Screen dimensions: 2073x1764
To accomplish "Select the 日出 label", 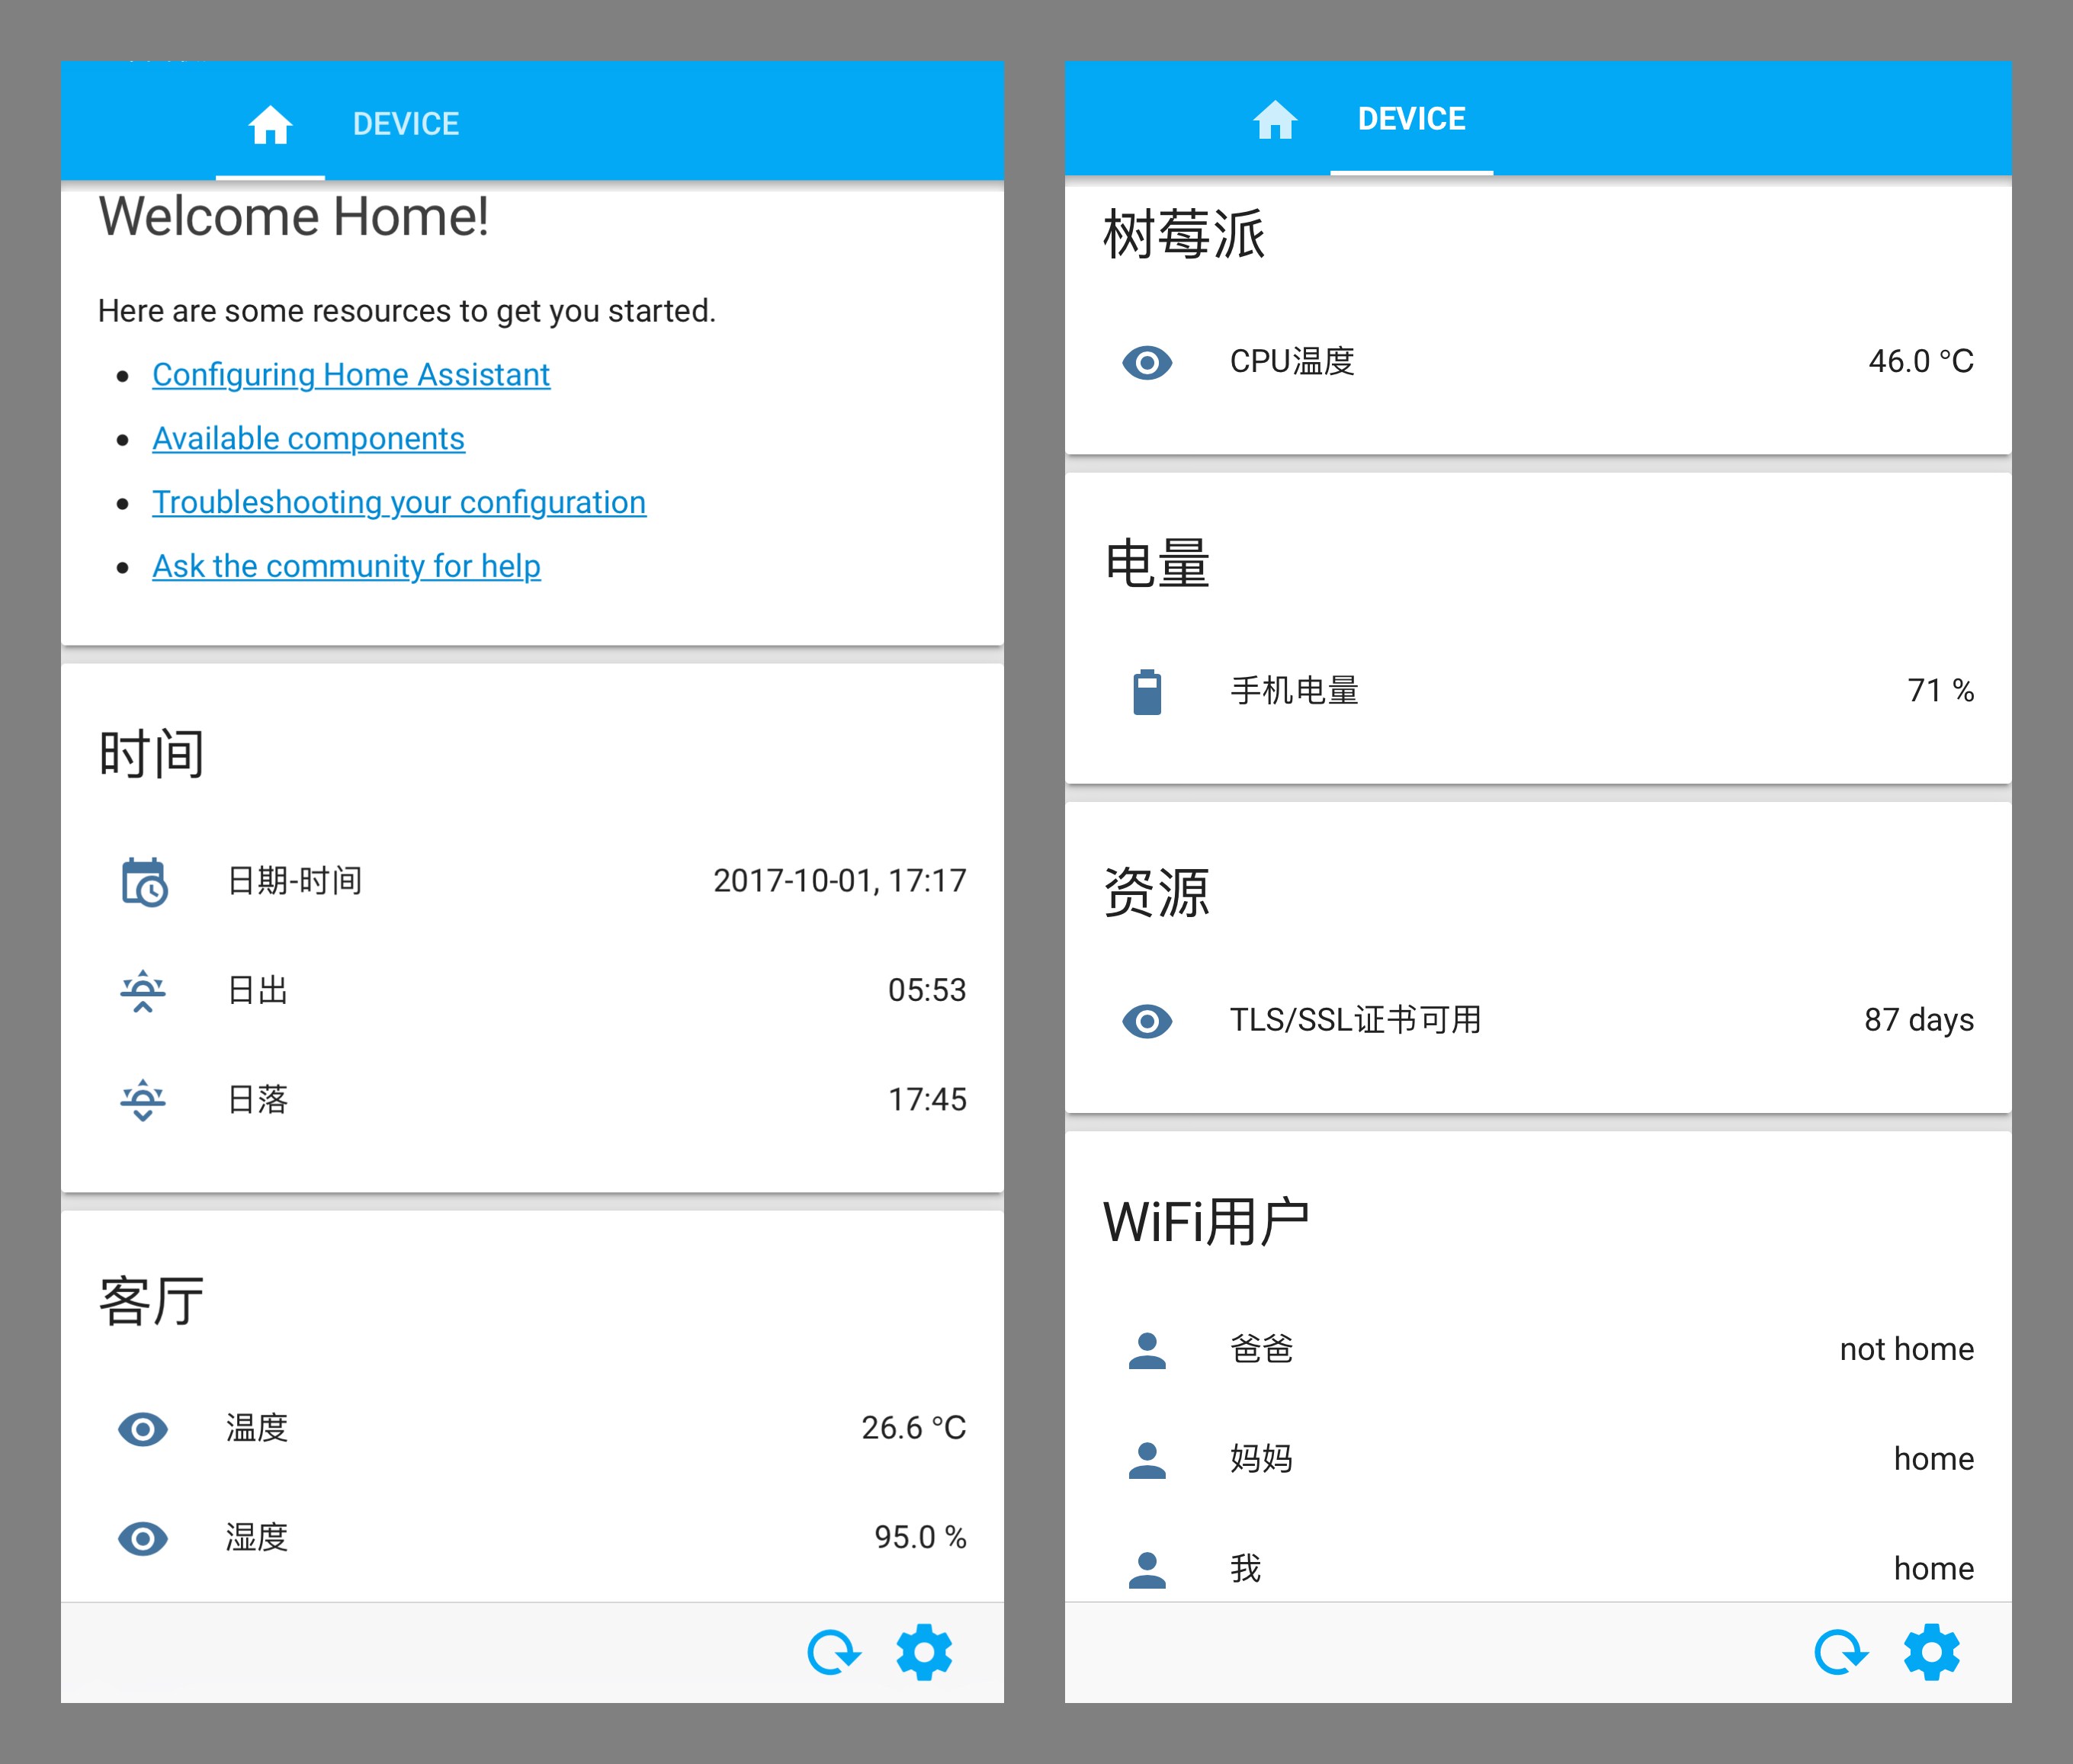I will [258, 990].
